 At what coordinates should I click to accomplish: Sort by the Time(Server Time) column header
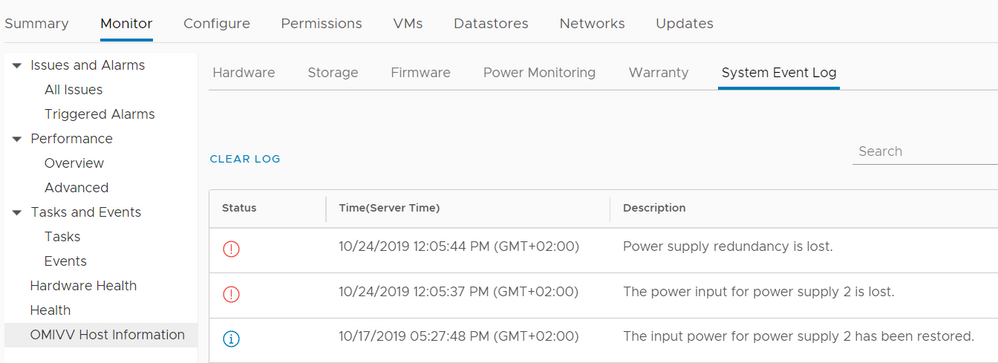pyautogui.click(x=390, y=208)
